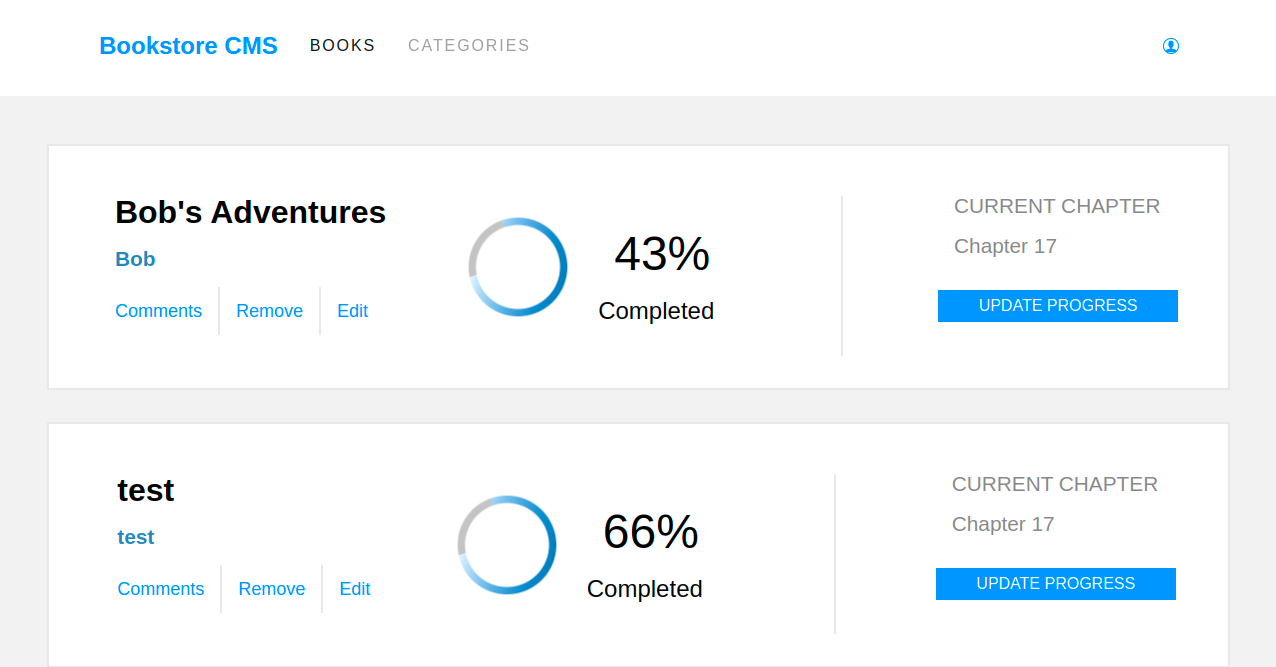Remove the book Bob's Adventures
Viewport: 1276px width, 667px height.
tap(269, 311)
